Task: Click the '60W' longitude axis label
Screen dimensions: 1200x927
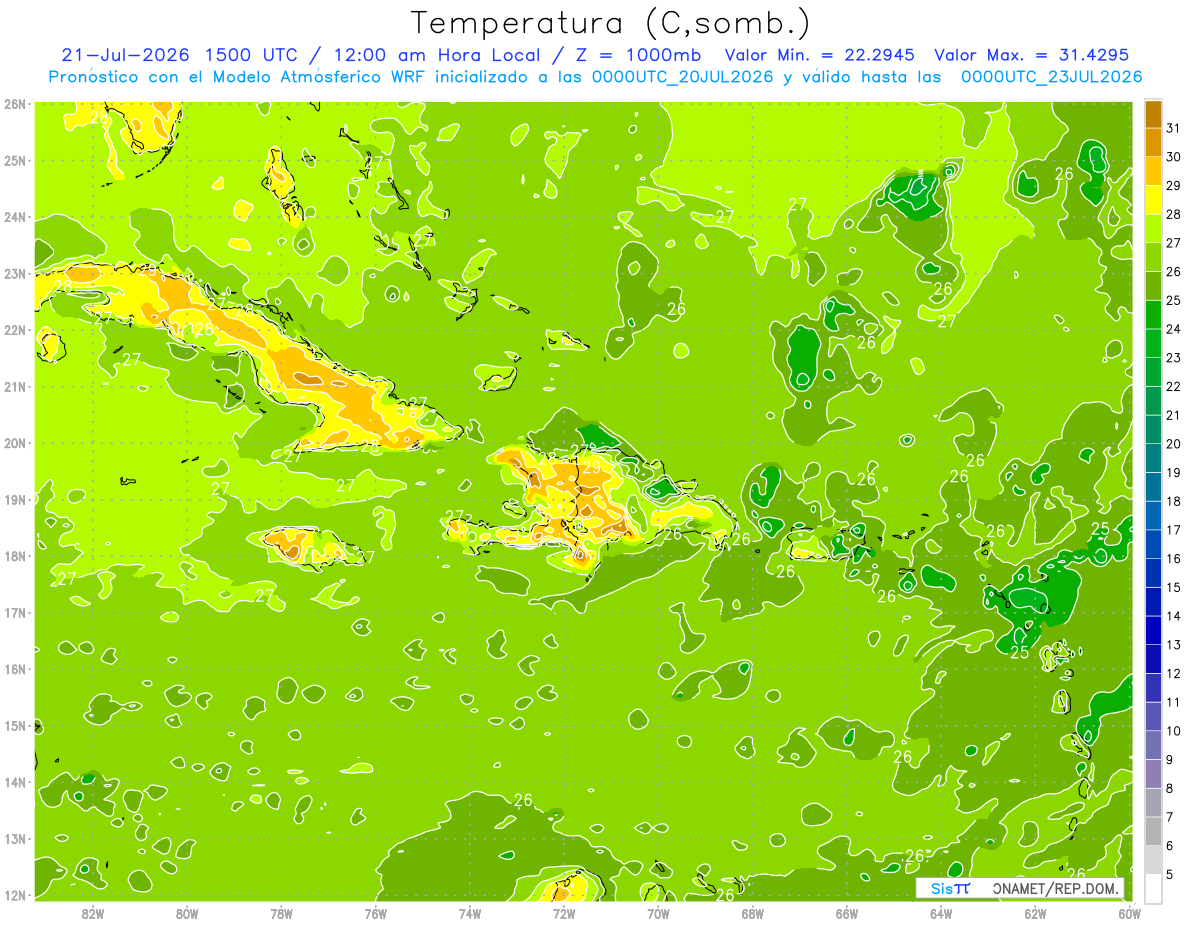Action: tap(1130, 913)
